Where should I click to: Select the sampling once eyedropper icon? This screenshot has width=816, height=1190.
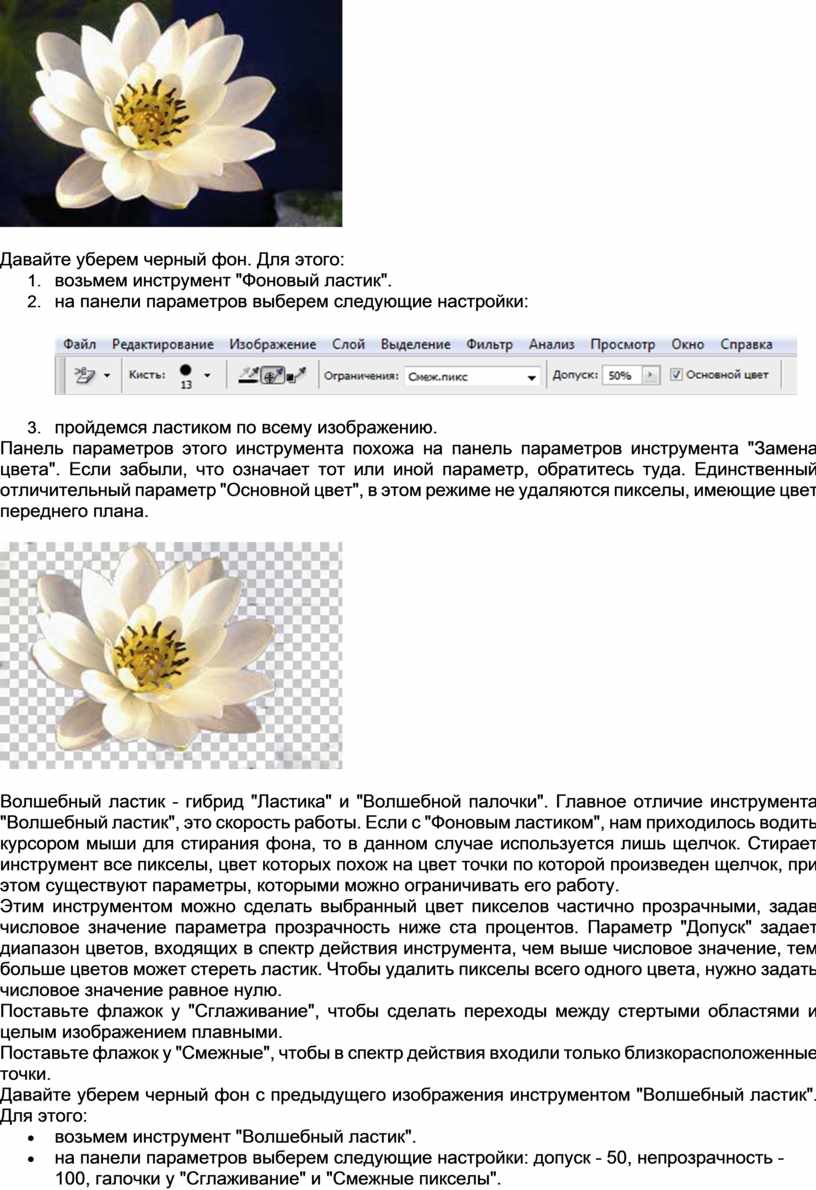(x=273, y=375)
